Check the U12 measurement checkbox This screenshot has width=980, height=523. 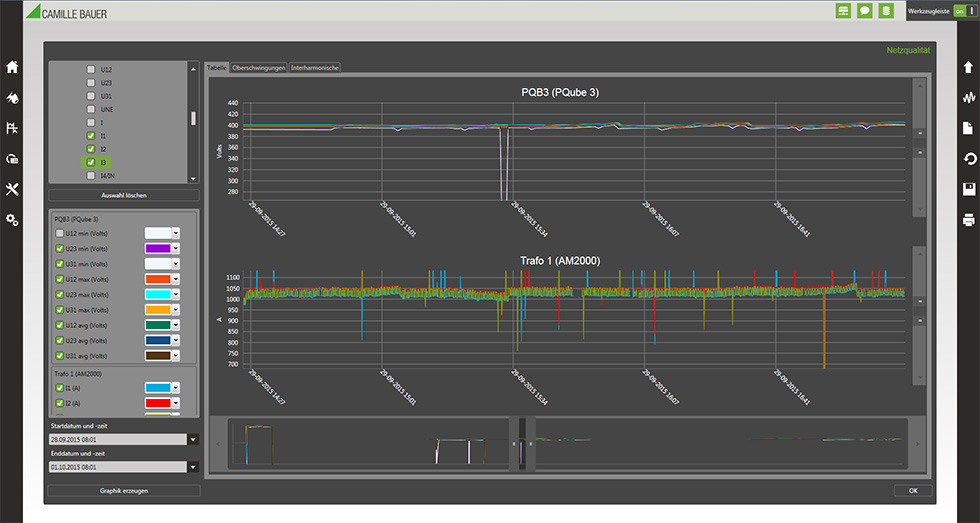click(x=91, y=69)
